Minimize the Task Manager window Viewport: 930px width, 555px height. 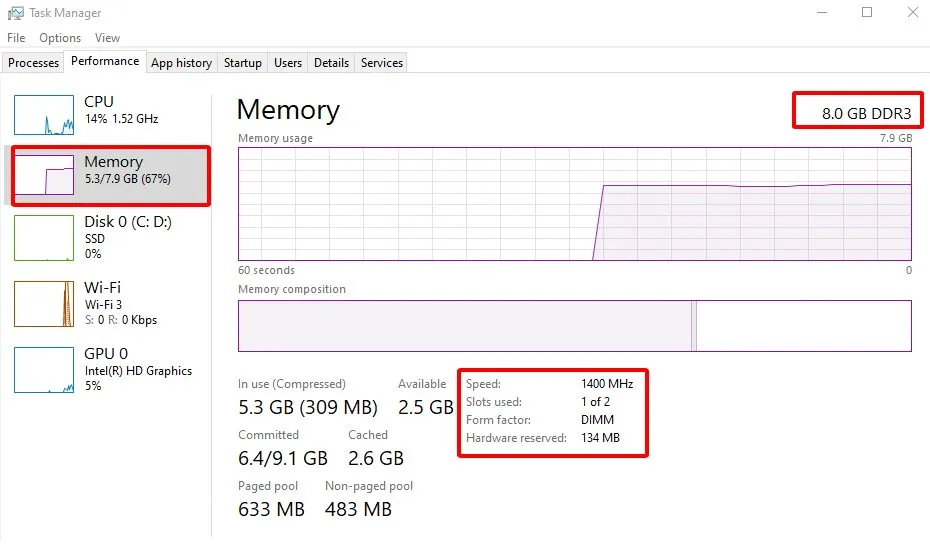tap(821, 13)
